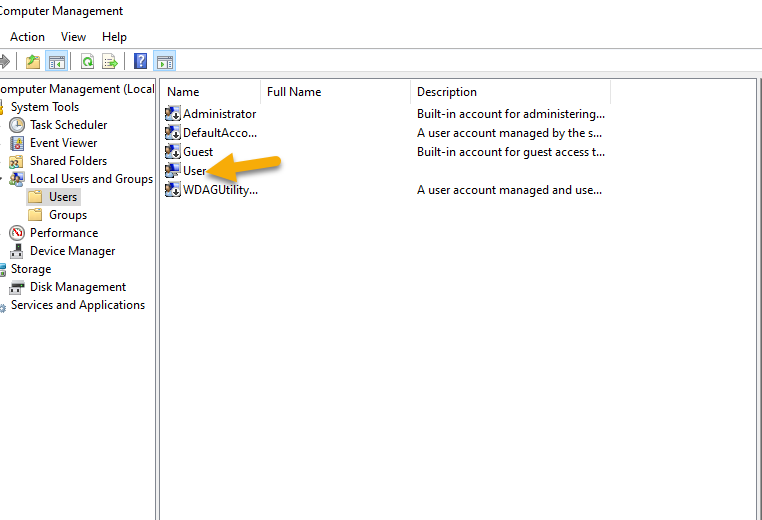The height and width of the screenshot is (520, 762).
Task: Click the Performance gauge icon
Action: pyautogui.click(x=17, y=233)
